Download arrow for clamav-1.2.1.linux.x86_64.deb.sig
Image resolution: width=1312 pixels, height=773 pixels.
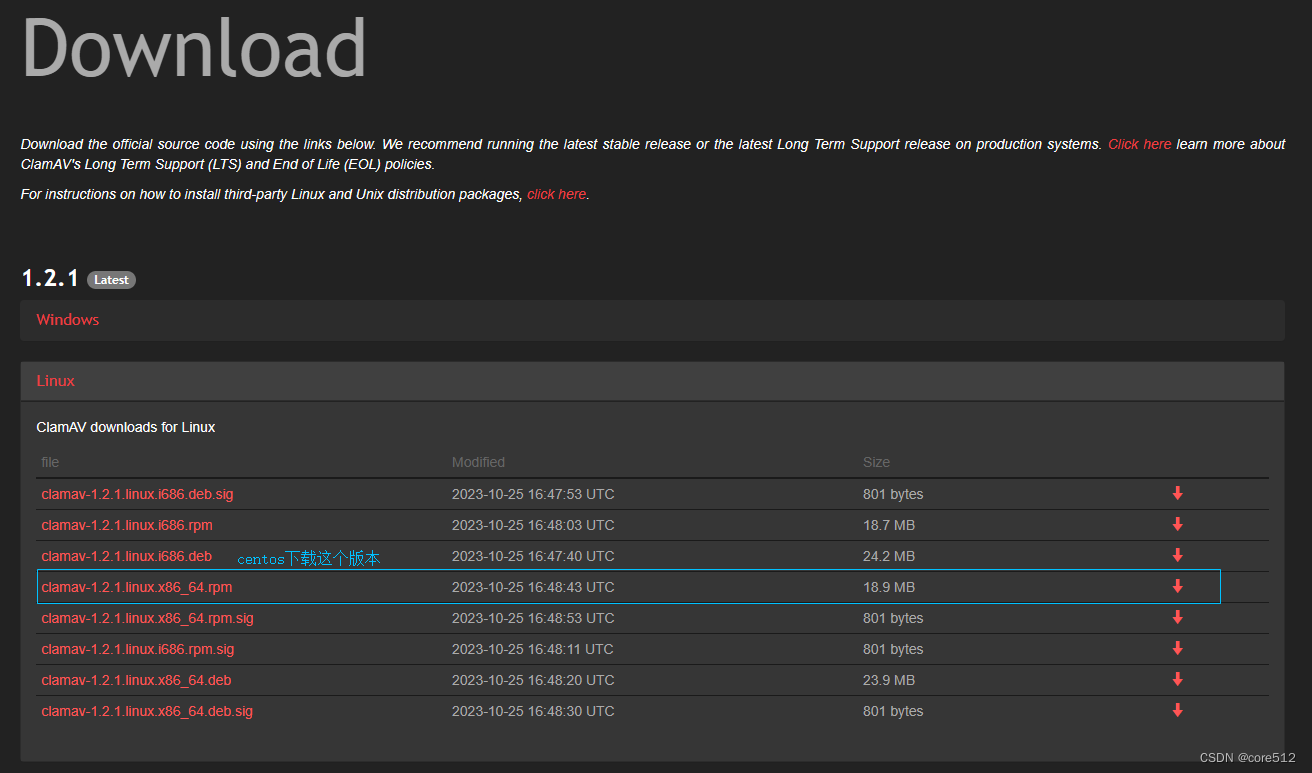click(x=1178, y=710)
